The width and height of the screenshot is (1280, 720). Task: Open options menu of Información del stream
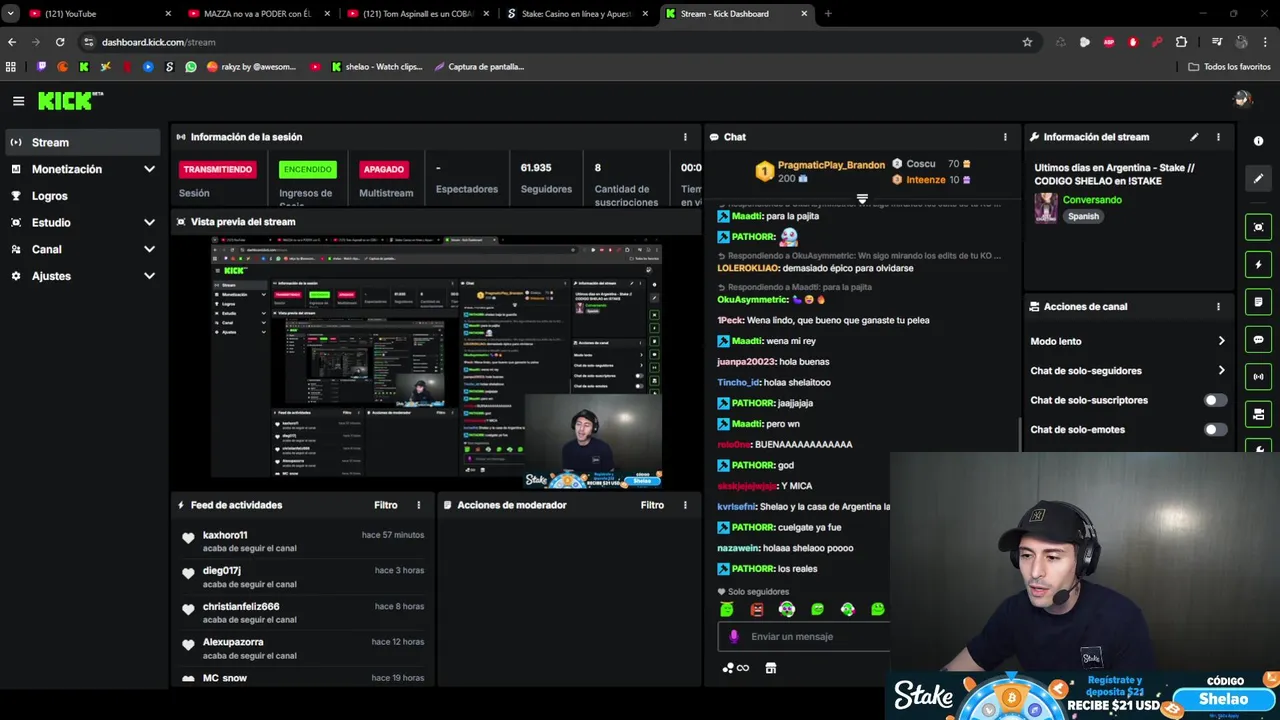(1218, 137)
